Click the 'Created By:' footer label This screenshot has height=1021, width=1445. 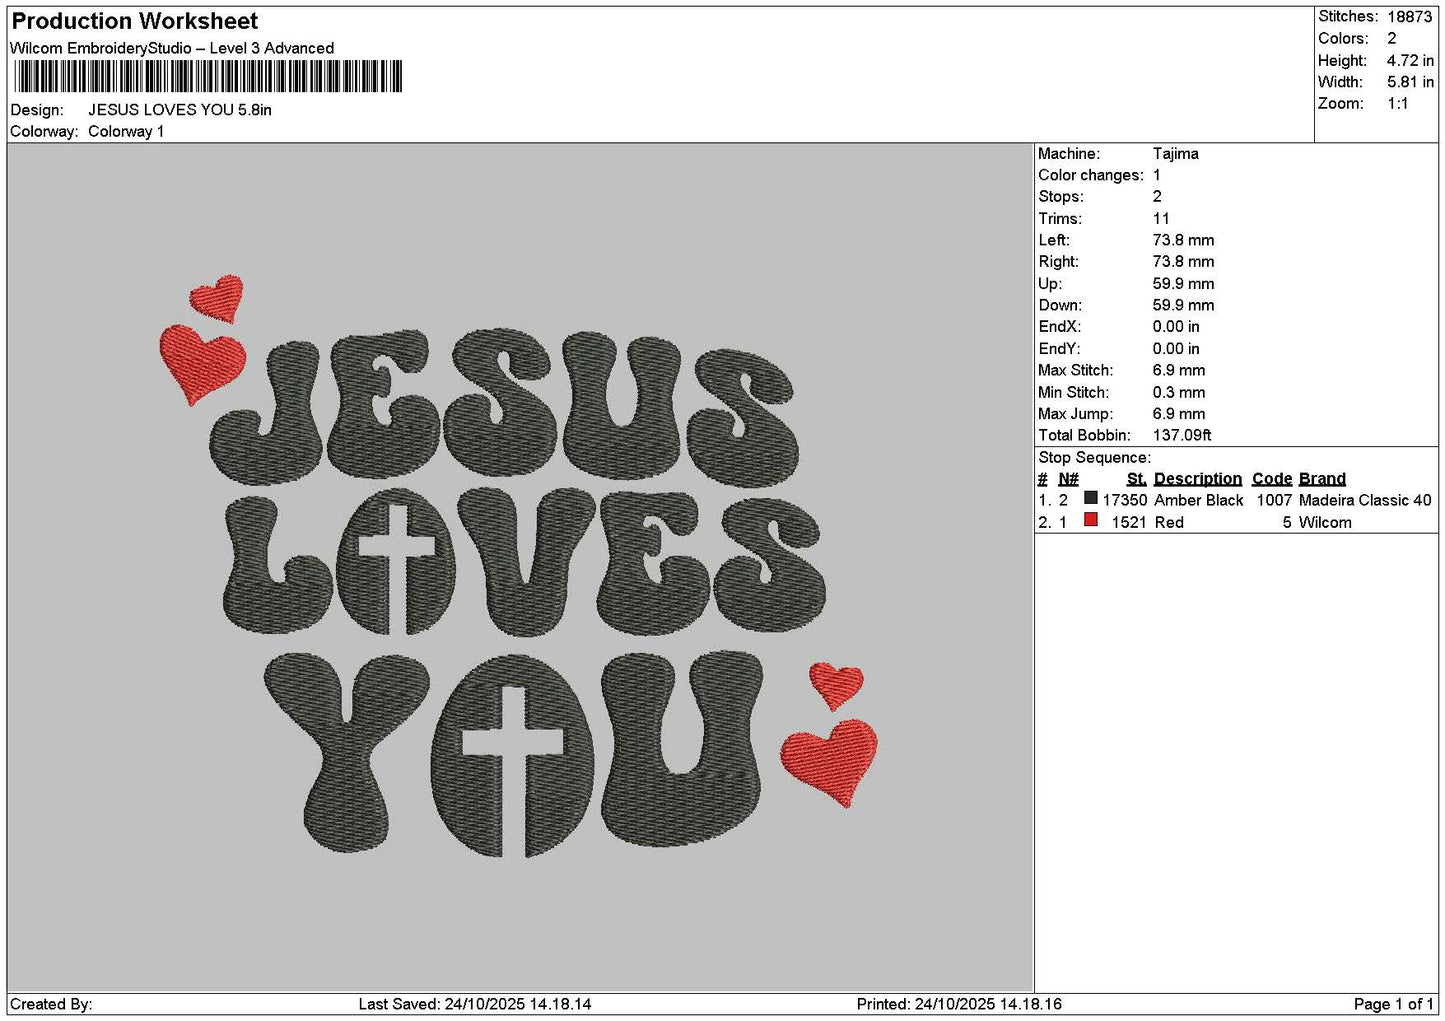coord(51,1005)
